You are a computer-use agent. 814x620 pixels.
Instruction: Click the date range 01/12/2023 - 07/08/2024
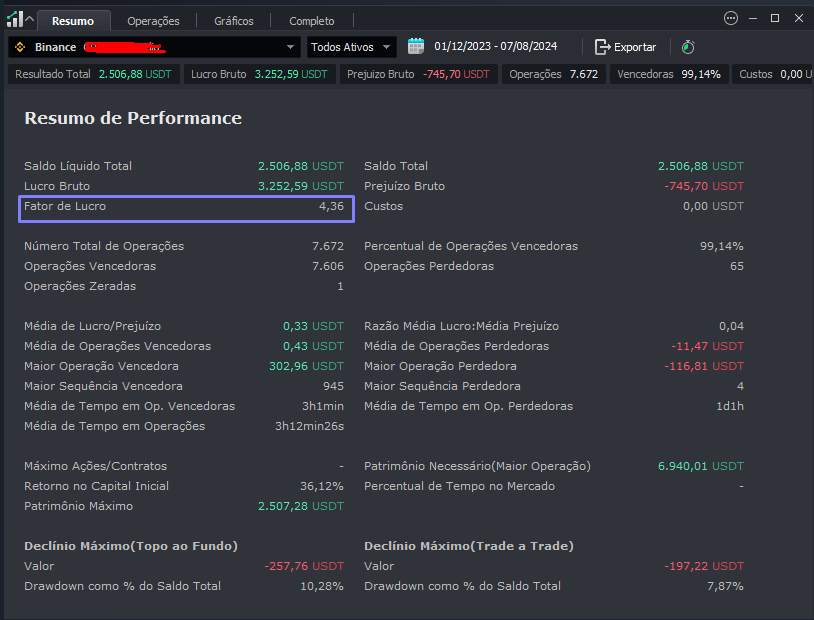point(509,47)
